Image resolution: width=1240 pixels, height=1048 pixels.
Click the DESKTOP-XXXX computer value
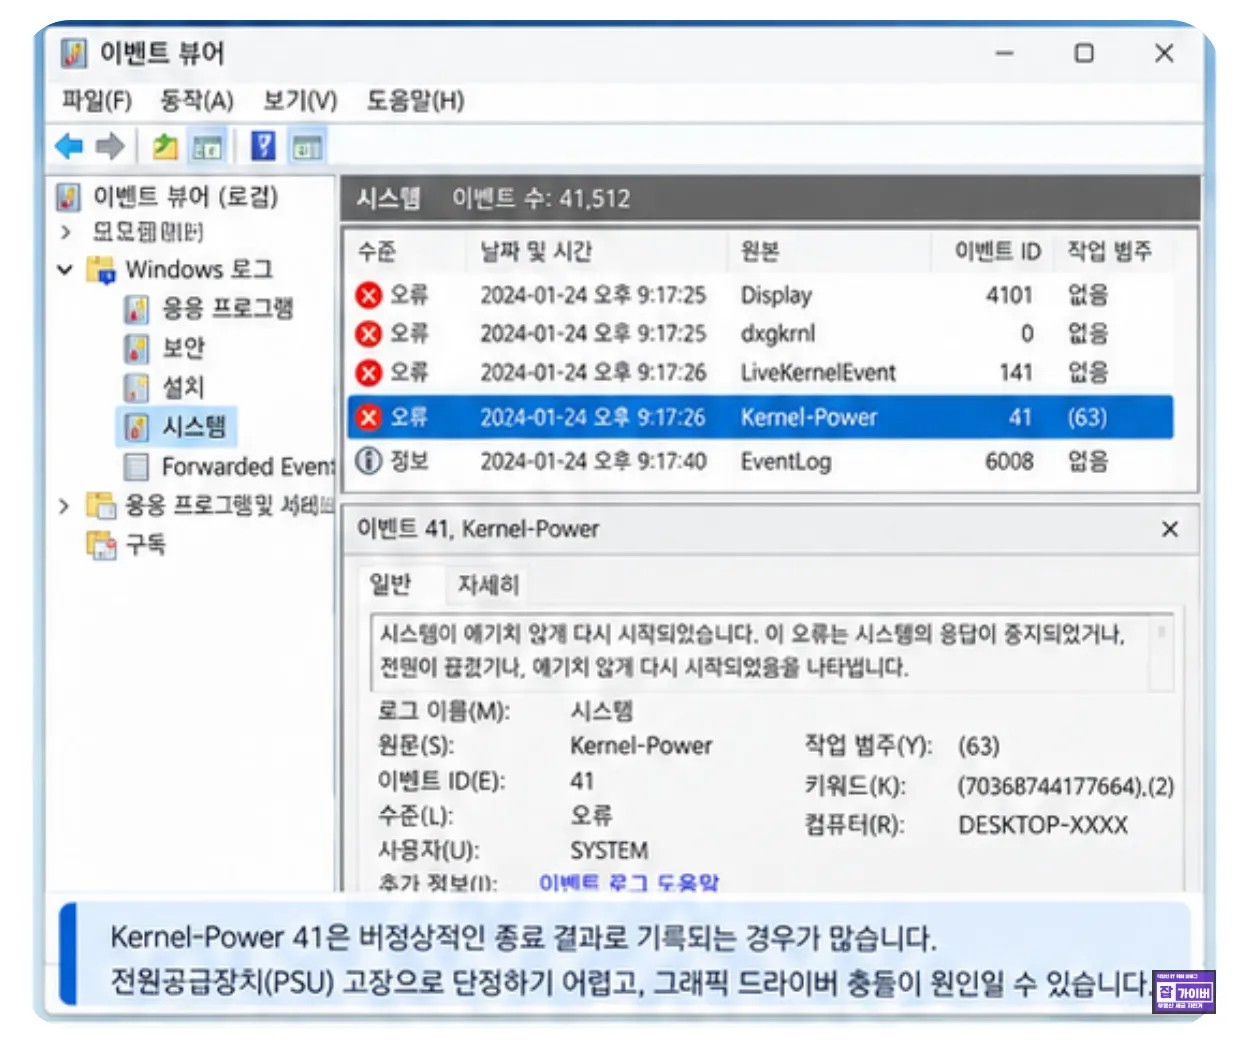[1043, 825]
